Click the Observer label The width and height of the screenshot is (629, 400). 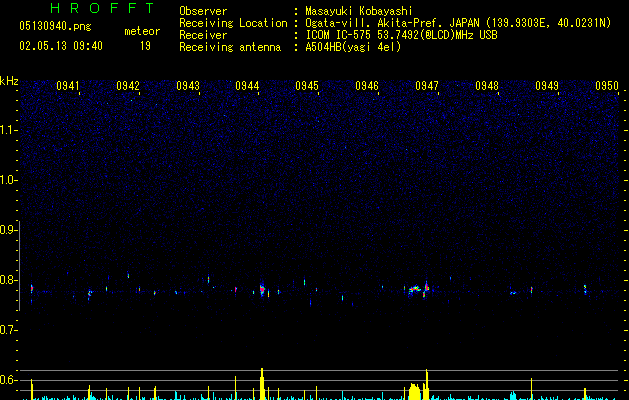[x=203, y=11]
